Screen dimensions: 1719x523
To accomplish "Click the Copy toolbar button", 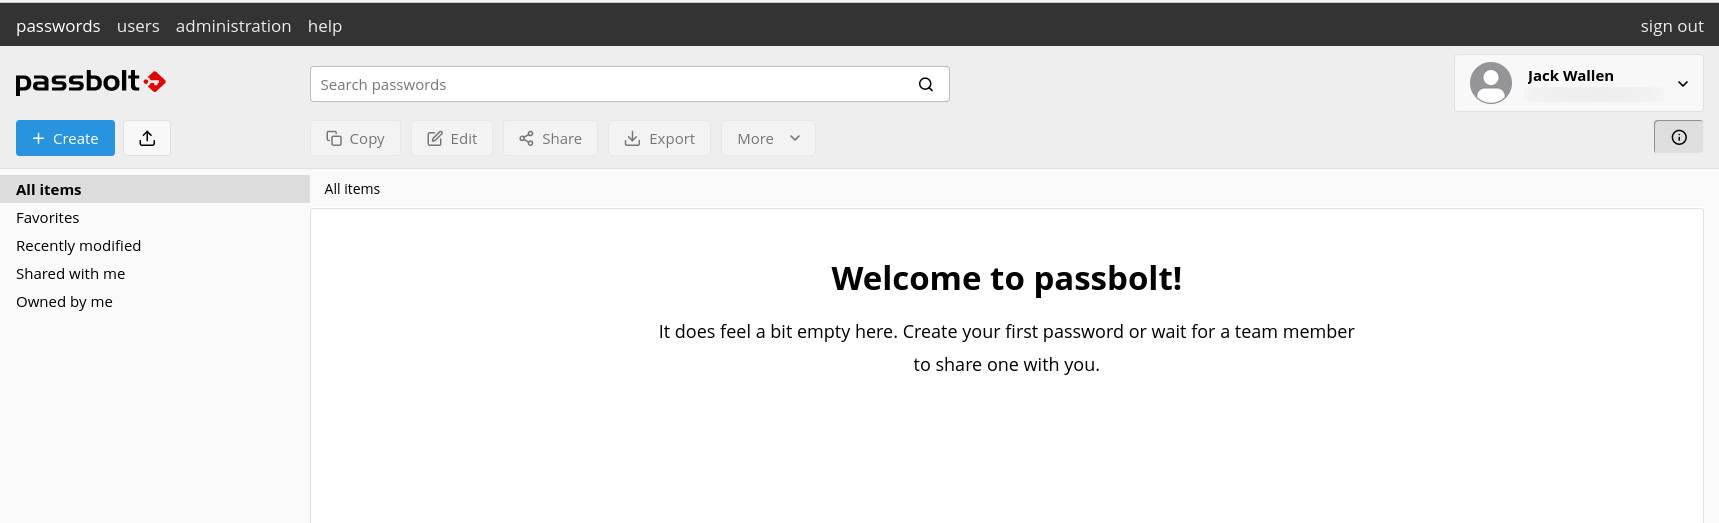I will (355, 139).
